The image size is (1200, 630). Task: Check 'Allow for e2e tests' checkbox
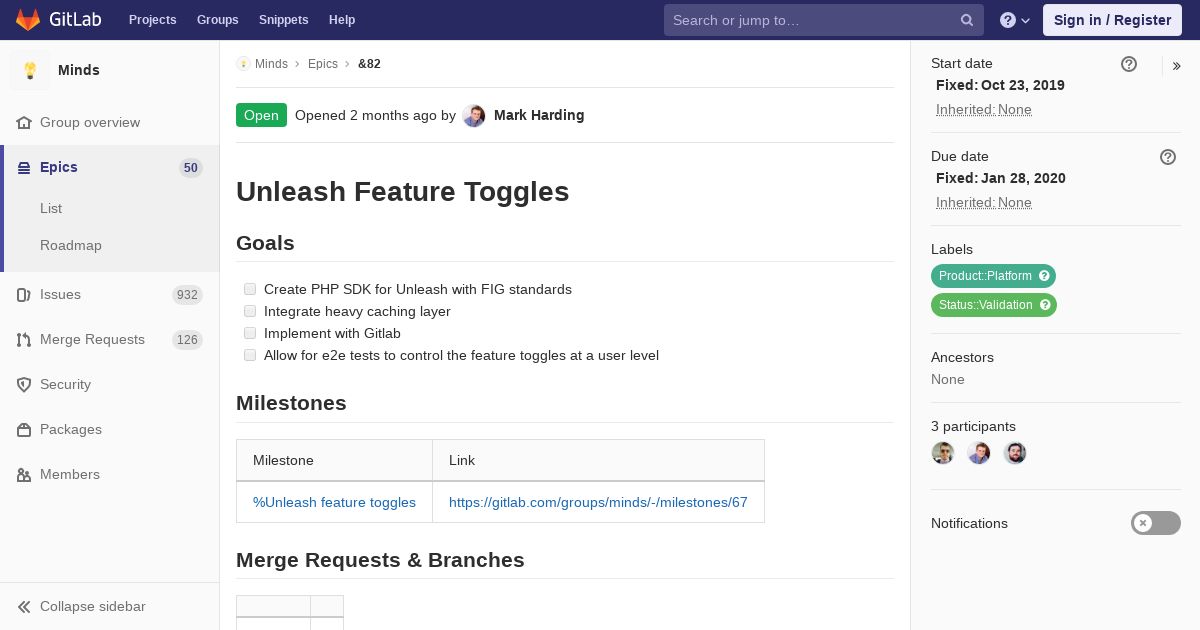click(x=250, y=355)
